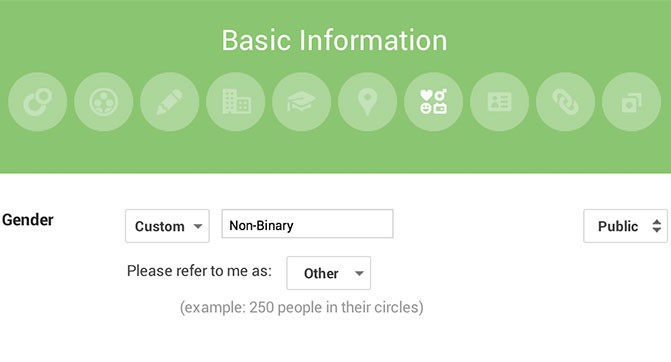Click the Non-Binary gender text field
The image size is (671, 362).
pos(307,224)
